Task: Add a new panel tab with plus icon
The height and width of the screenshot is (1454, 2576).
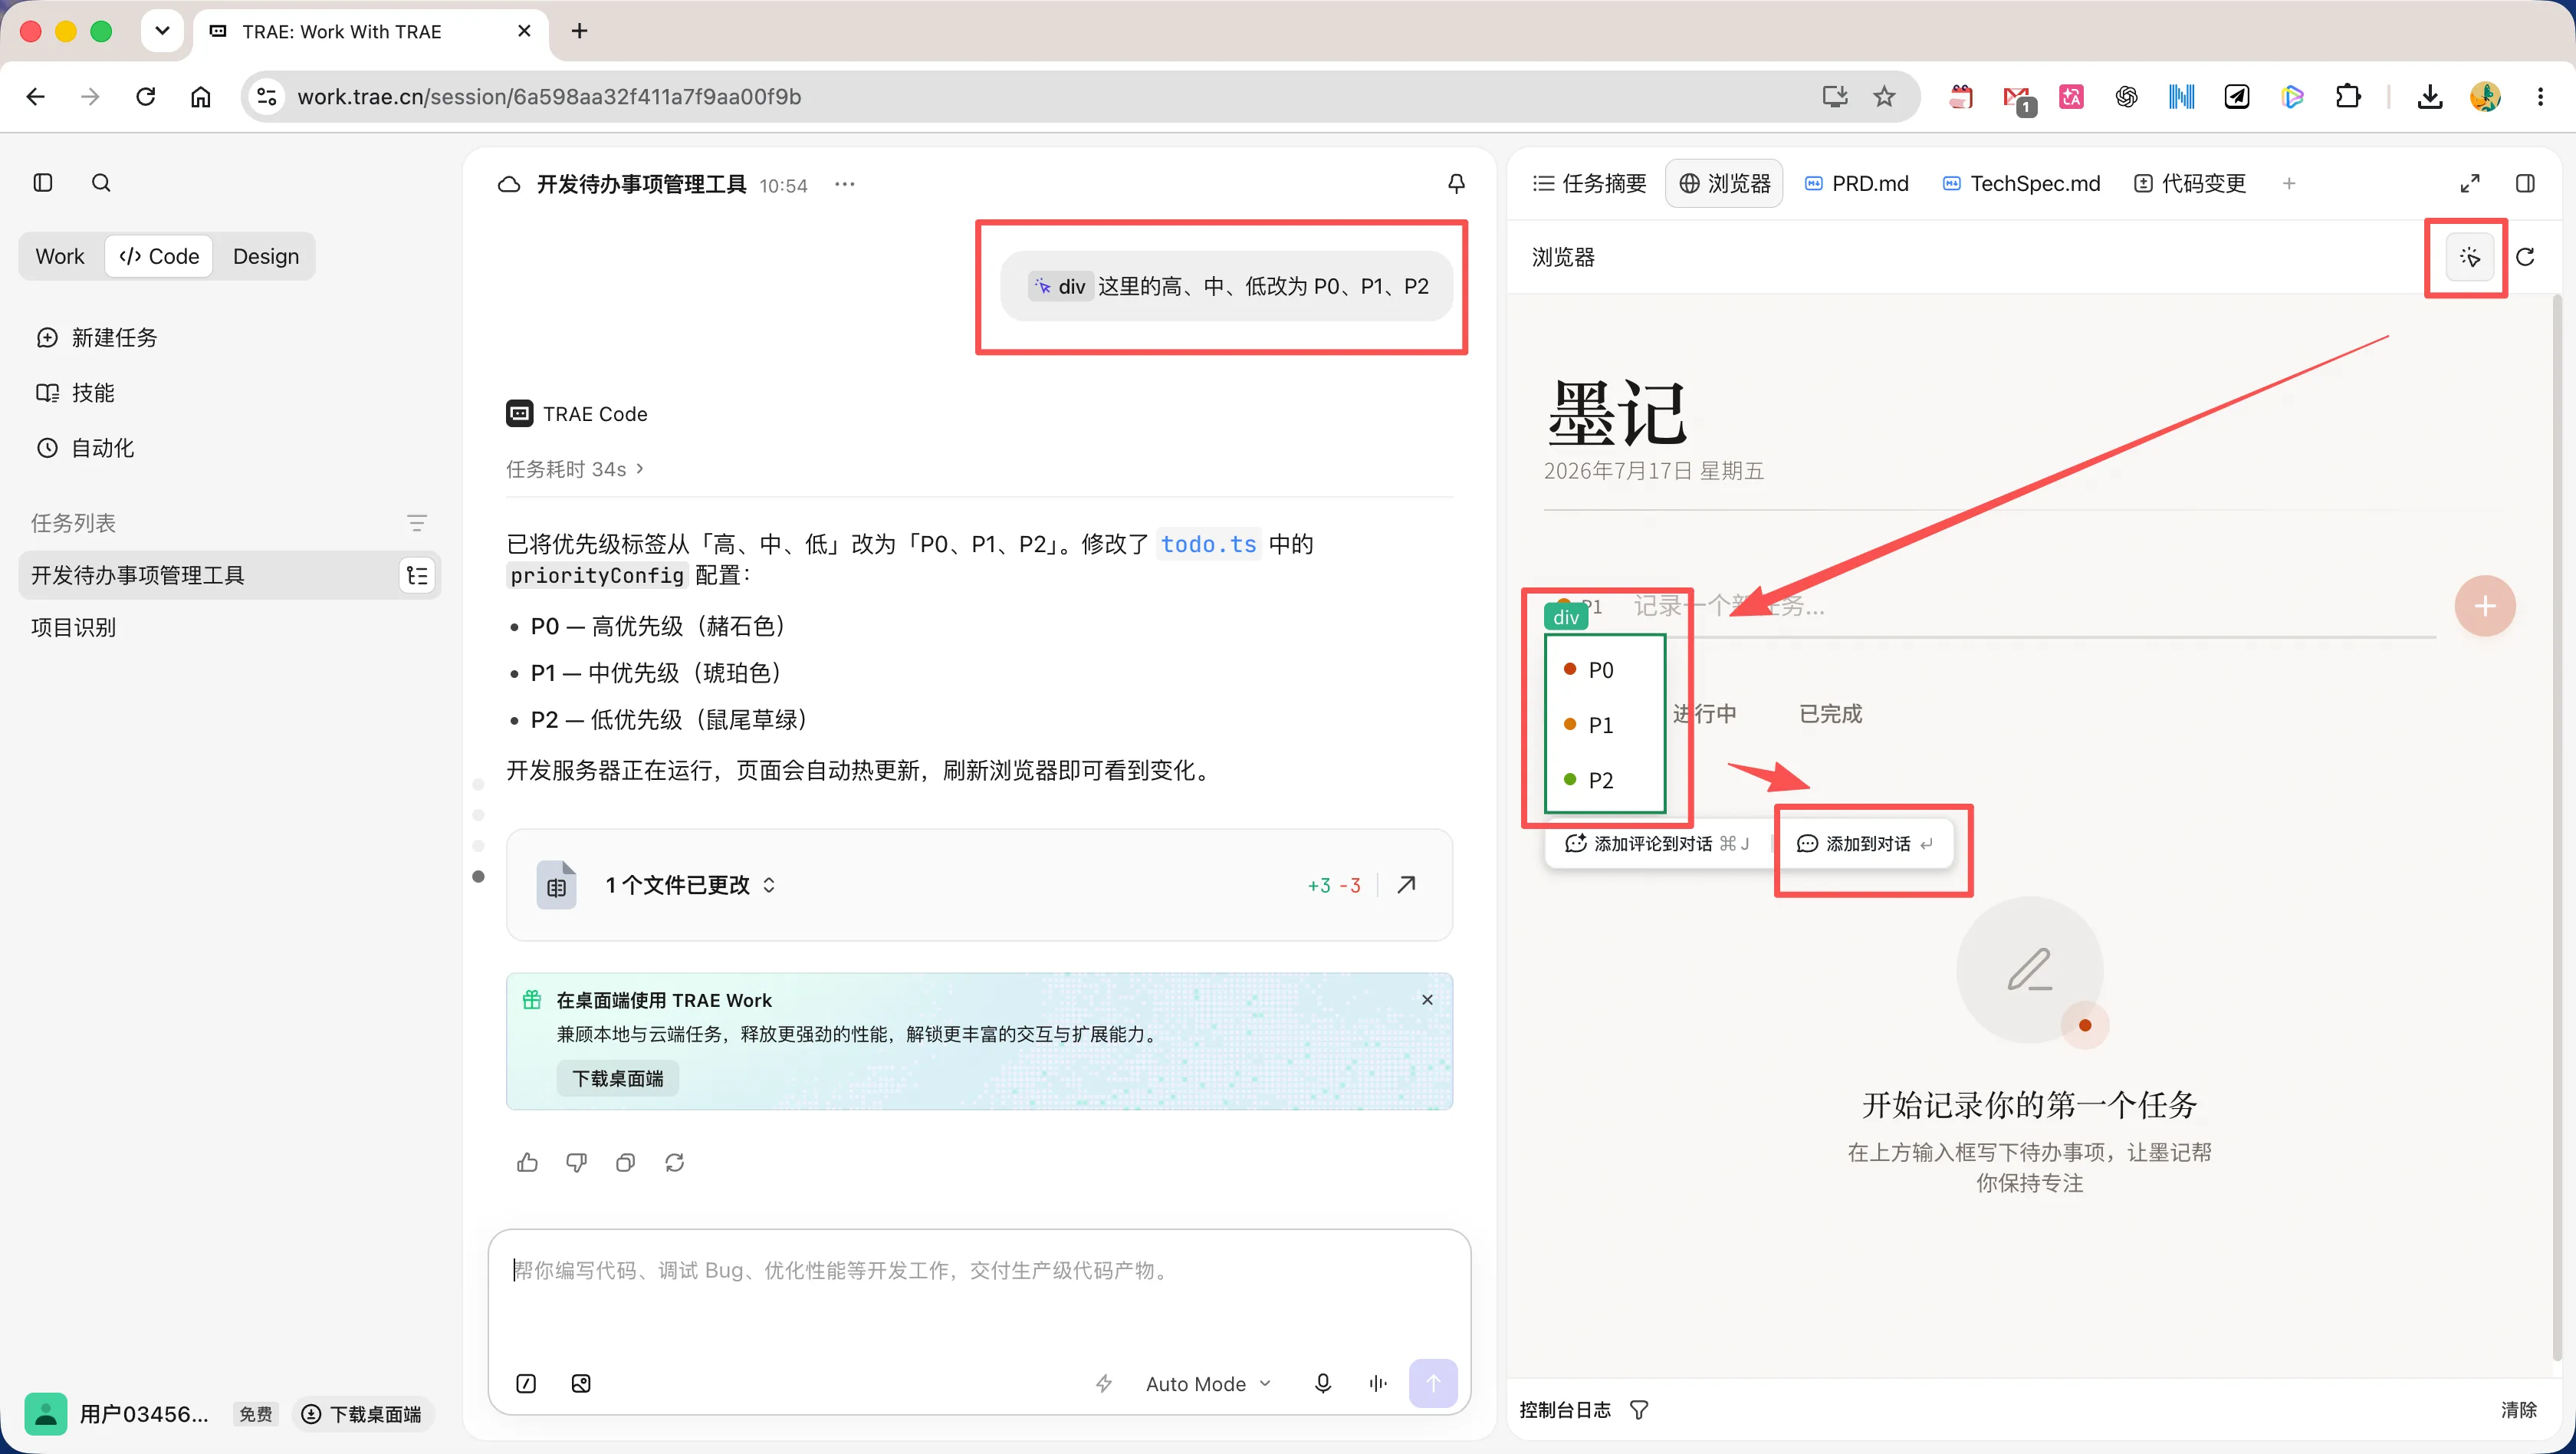Action: click(x=2289, y=183)
